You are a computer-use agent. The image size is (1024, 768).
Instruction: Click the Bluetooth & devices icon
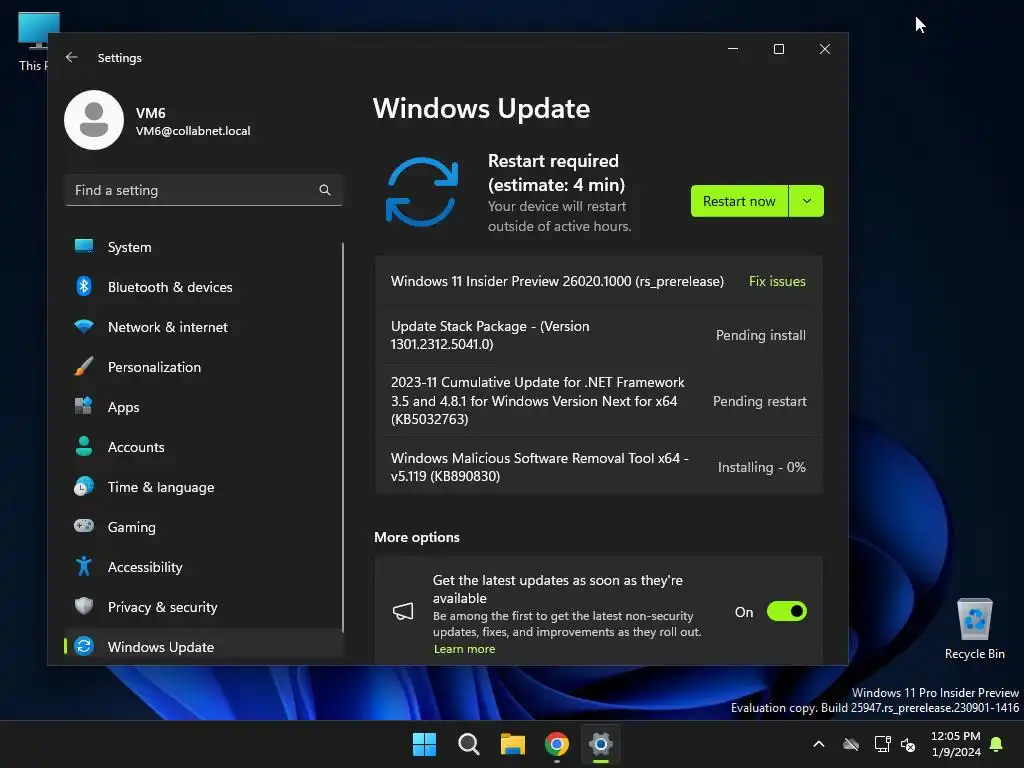pyautogui.click(x=84, y=286)
